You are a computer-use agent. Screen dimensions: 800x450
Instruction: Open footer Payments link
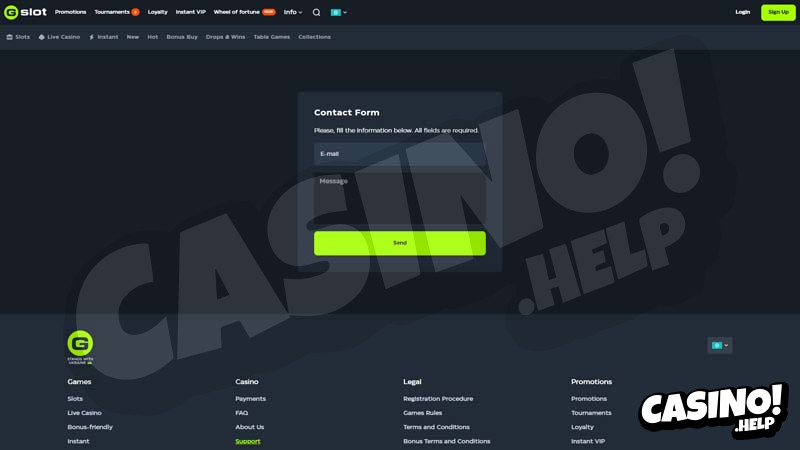click(x=251, y=398)
